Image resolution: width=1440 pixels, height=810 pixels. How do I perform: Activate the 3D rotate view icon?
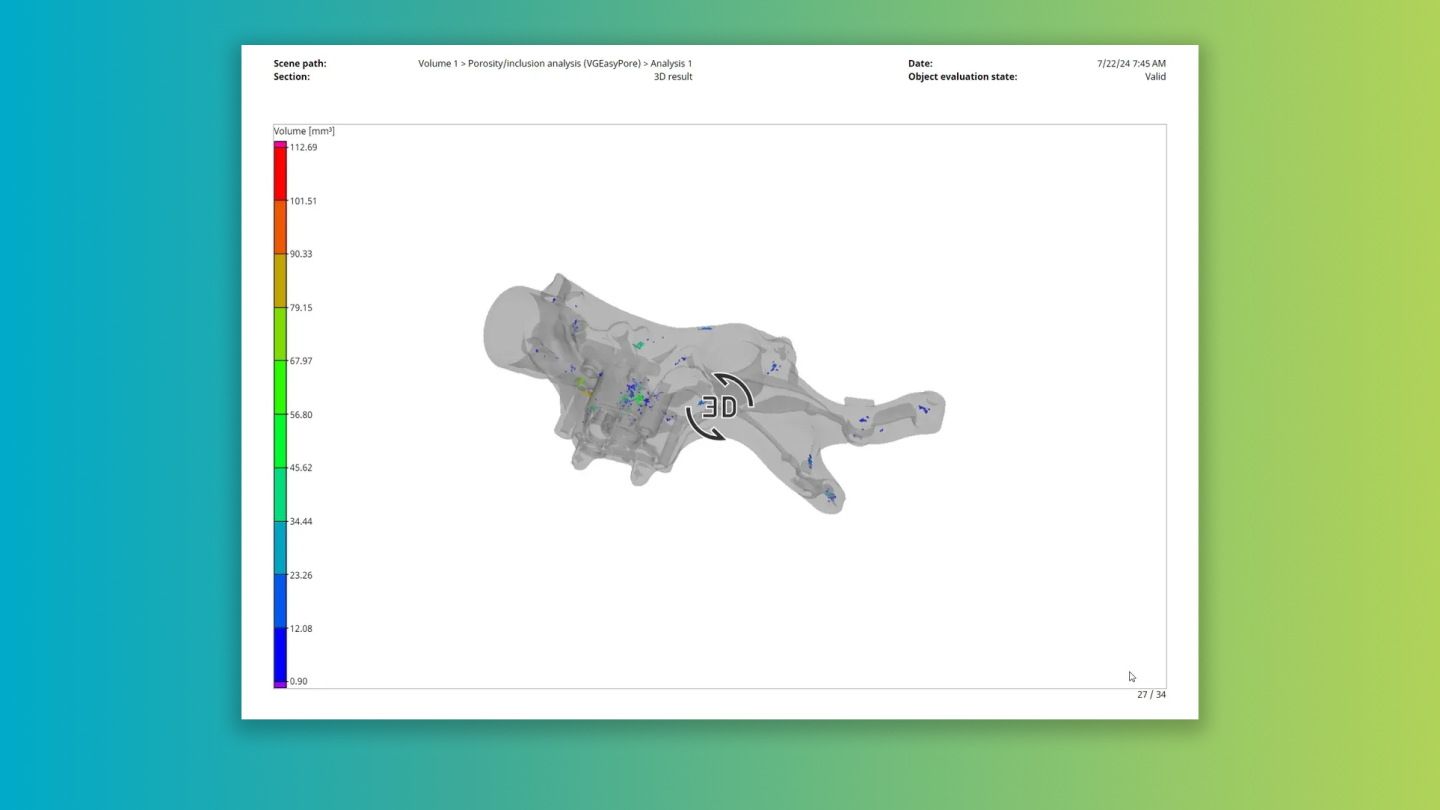719,406
